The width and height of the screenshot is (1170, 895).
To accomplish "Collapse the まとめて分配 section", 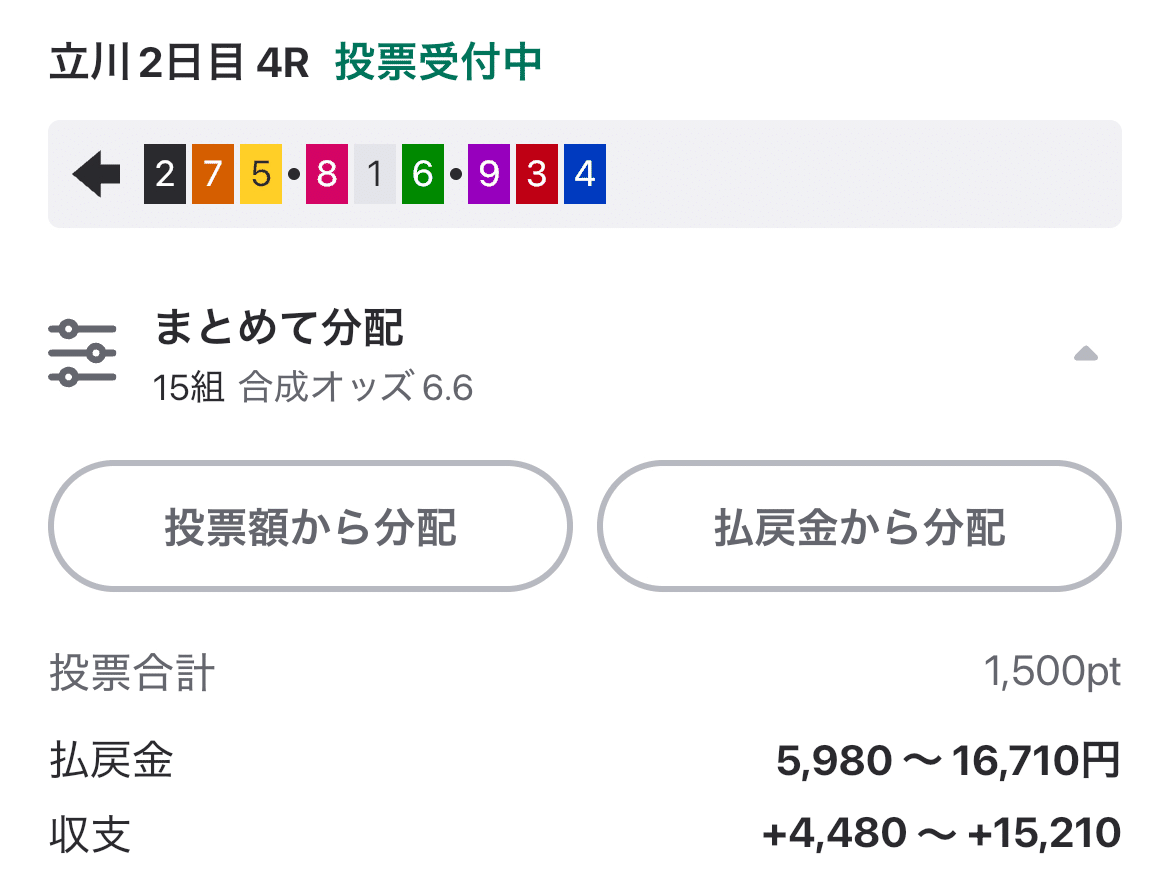I will [1086, 353].
